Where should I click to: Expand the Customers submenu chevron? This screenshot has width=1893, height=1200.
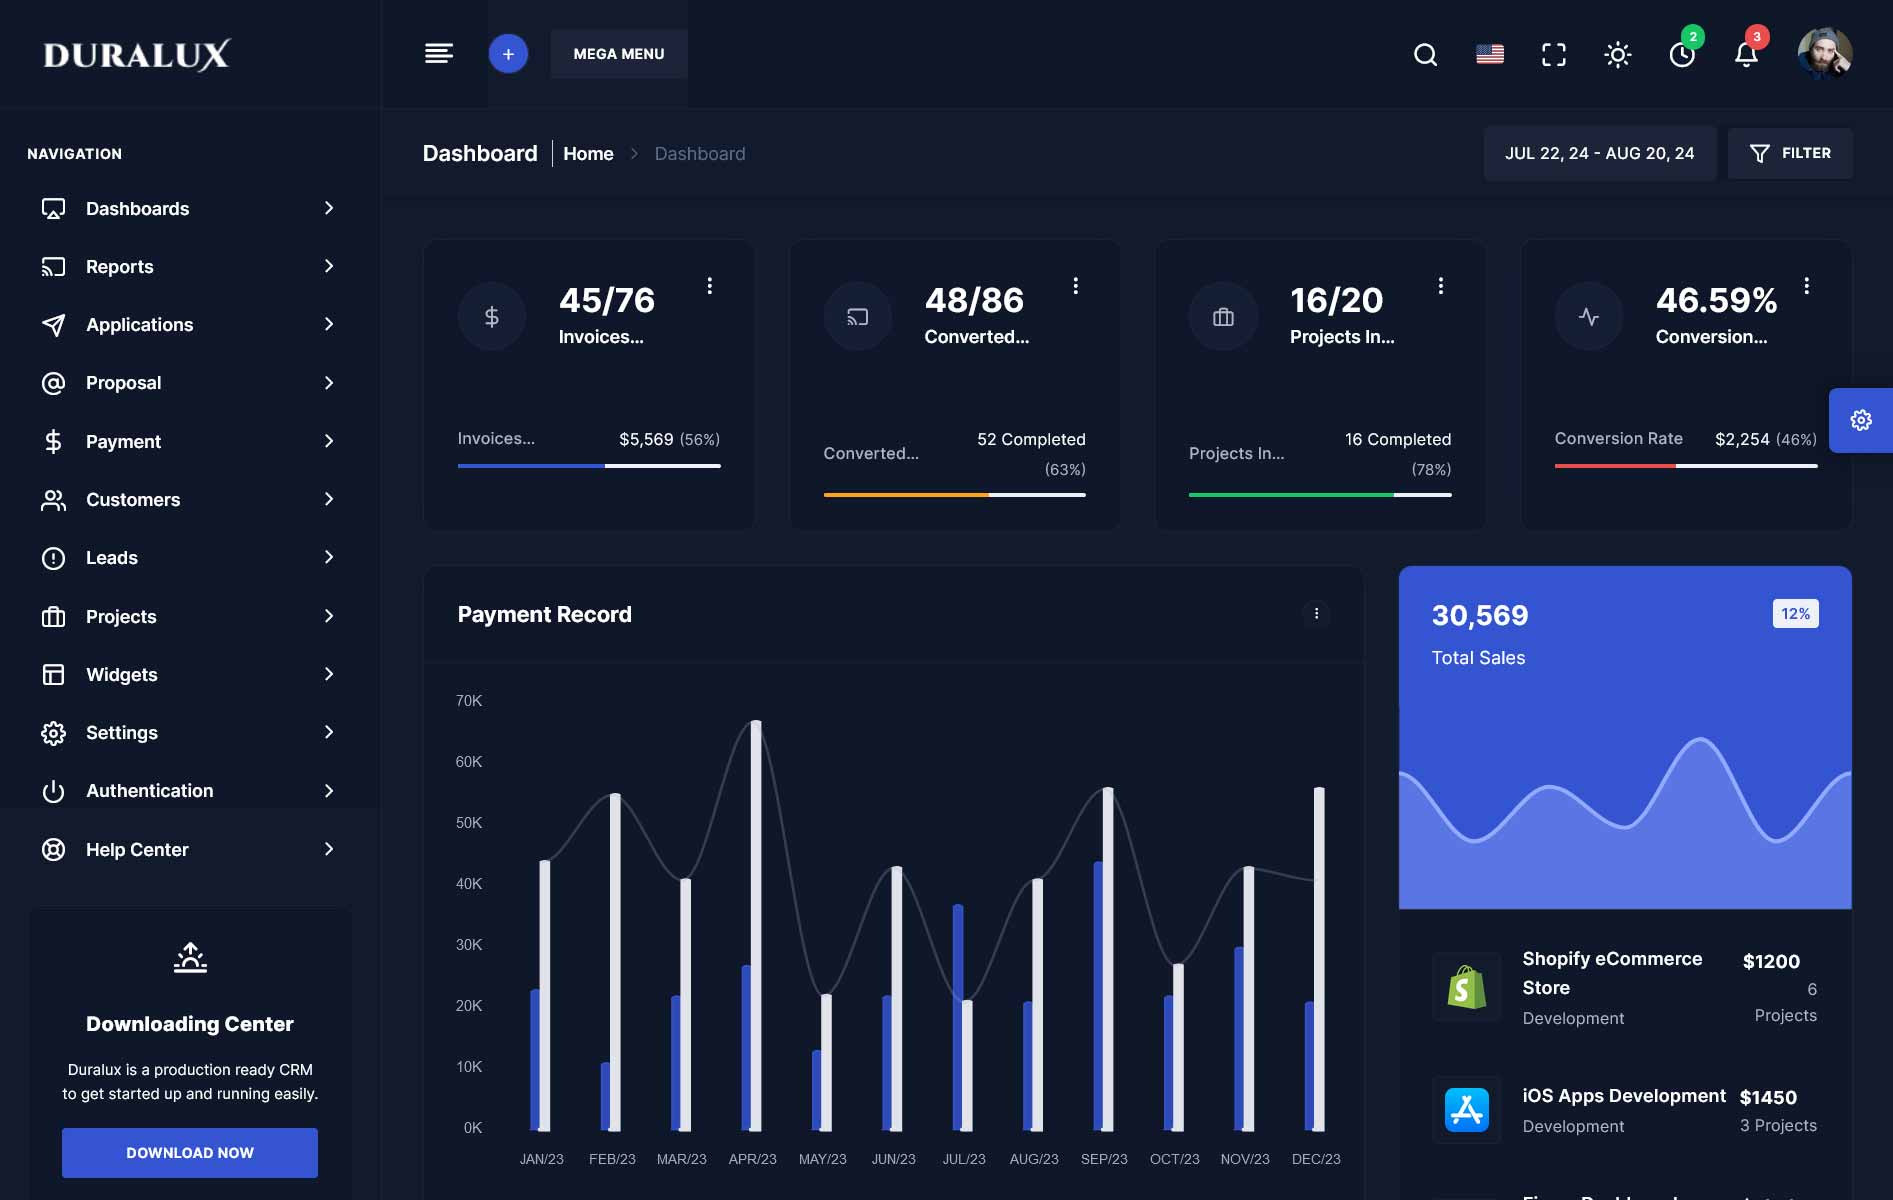(329, 499)
